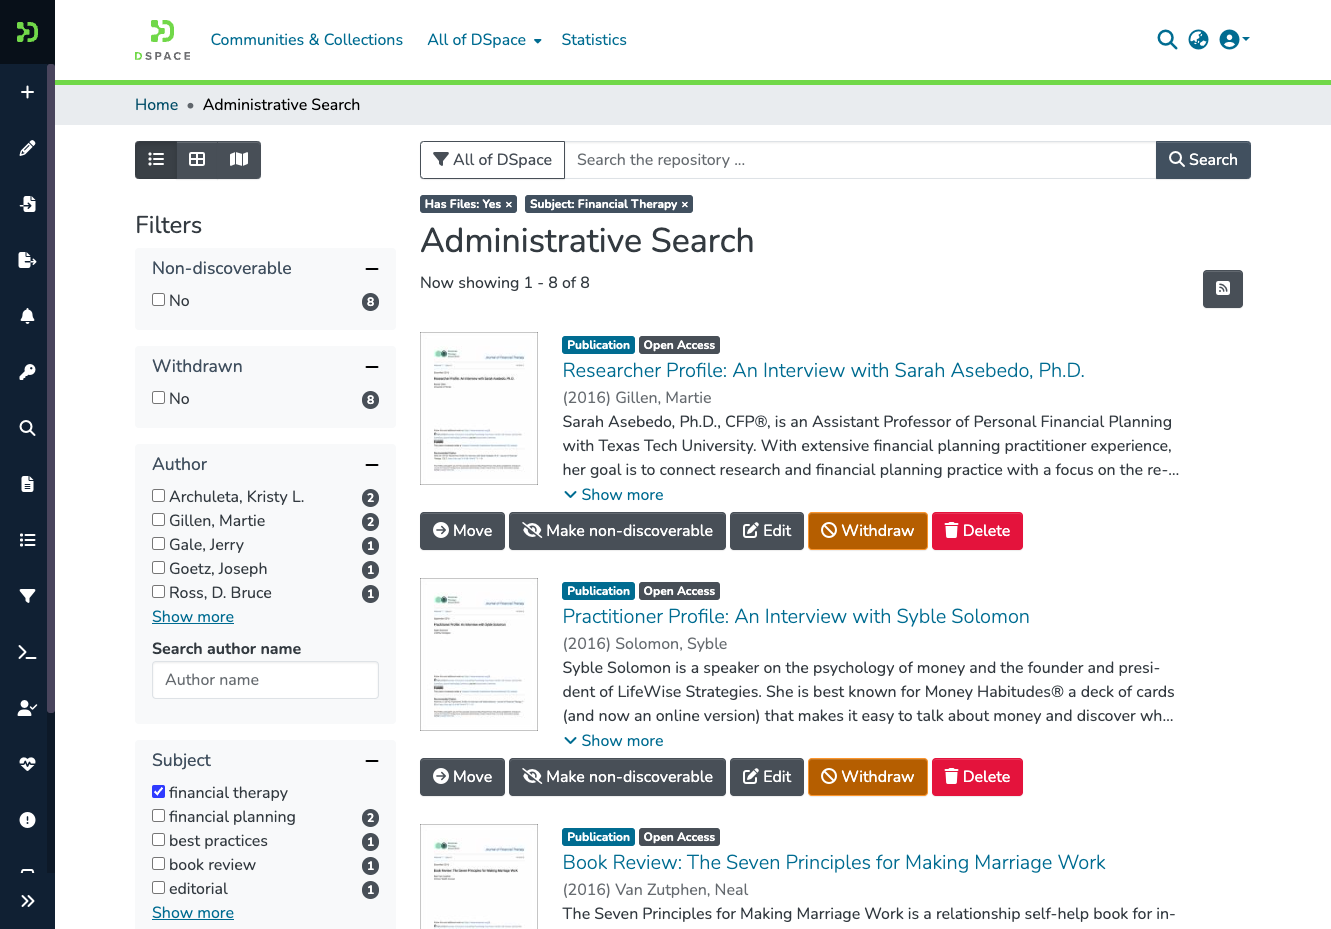The image size is (1331, 929).
Task: Click the key Access Control sidebar icon
Action: (x=27, y=372)
